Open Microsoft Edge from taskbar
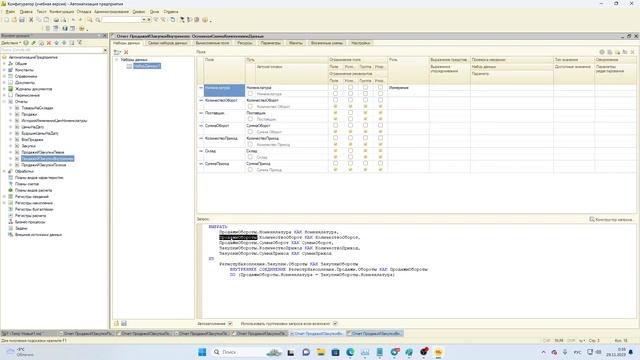The width and height of the screenshot is (640, 360). tap(350, 352)
